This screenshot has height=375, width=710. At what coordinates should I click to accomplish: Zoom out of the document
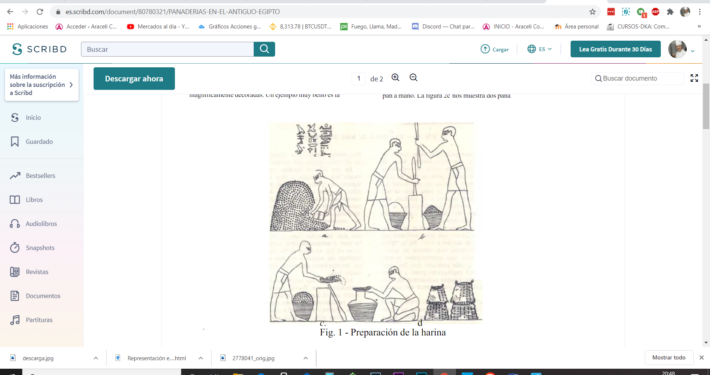(x=413, y=77)
